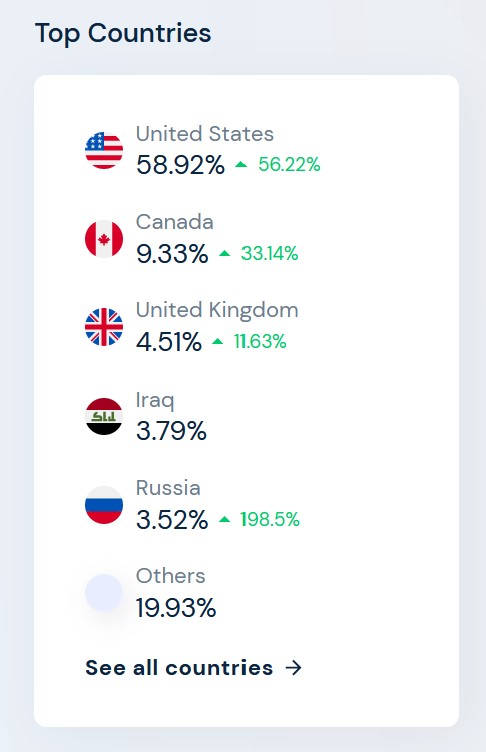
Task: Click the 11.63% growth figure
Action: [x=260, y=341]
